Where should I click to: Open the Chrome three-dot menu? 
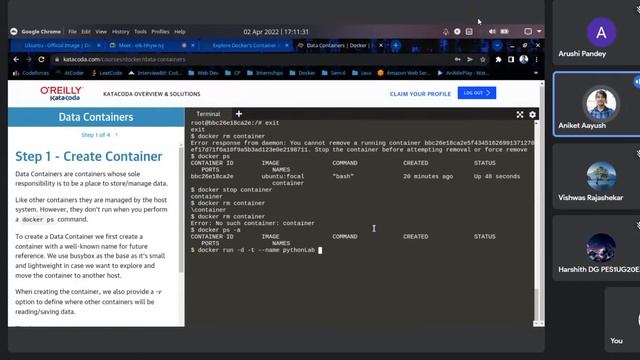(536, 60)
